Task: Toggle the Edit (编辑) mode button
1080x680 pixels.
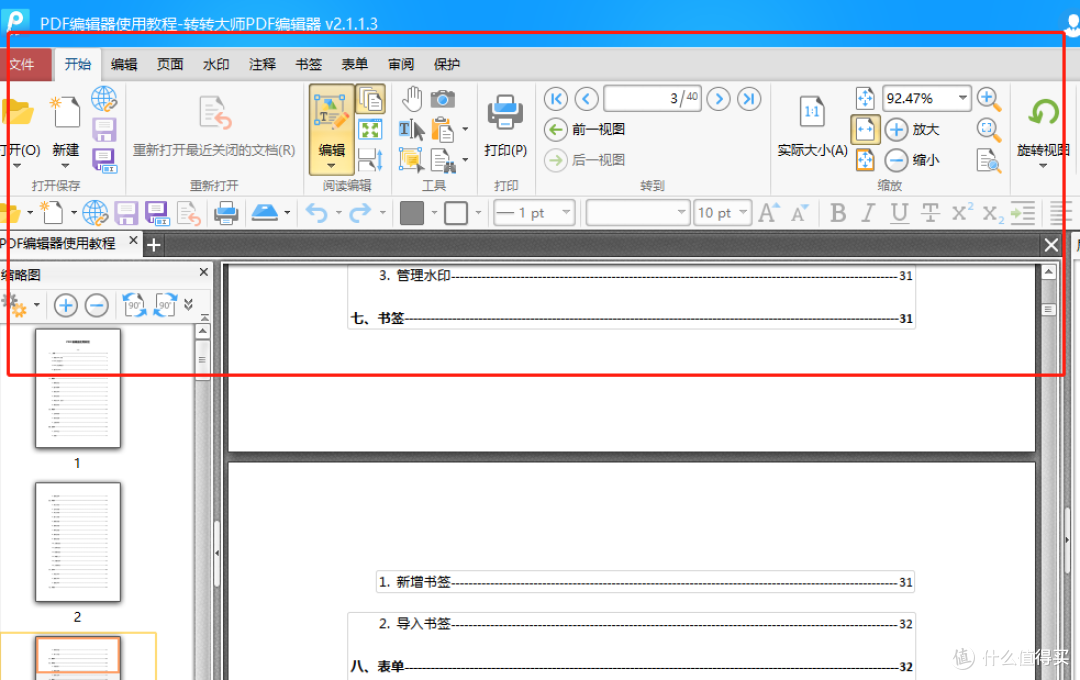Action: pos(331,129)
